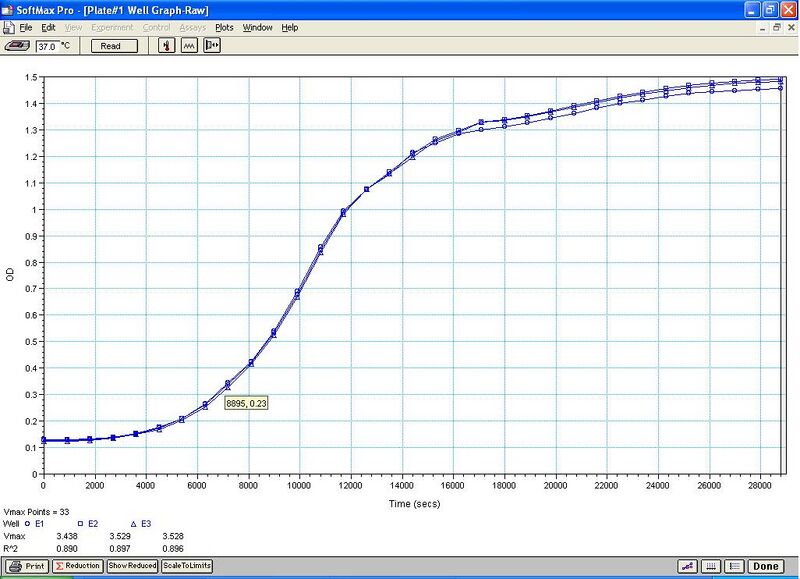The height and width of the screenshot is (579, 800).
Task: Open the list view icon at bottom right
Action: pyautogui.click(x=734, y=566)
